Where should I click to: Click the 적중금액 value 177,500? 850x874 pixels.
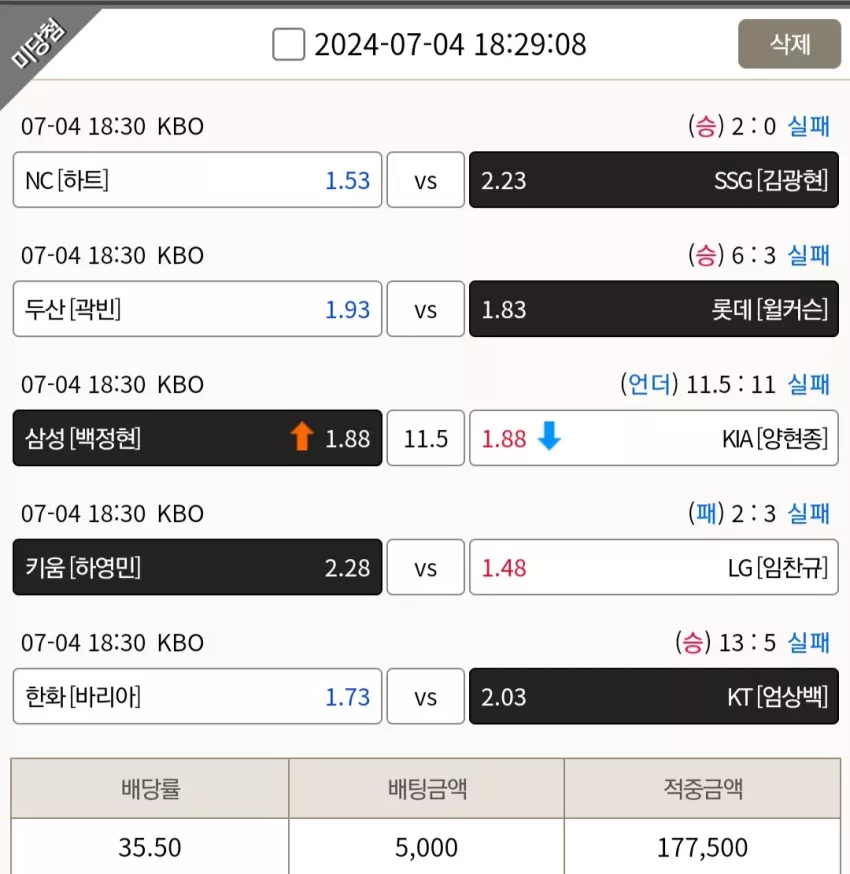pyautogui.click(x=702, y=847)
